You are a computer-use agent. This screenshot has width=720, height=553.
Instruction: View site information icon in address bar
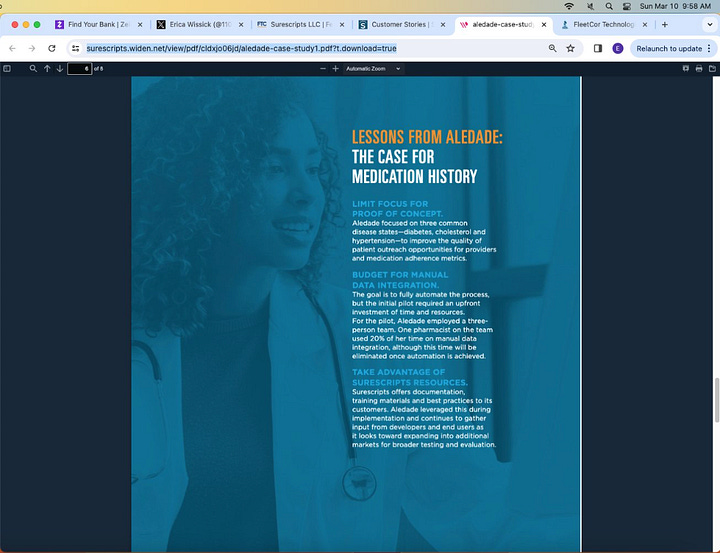coord(76,48)
